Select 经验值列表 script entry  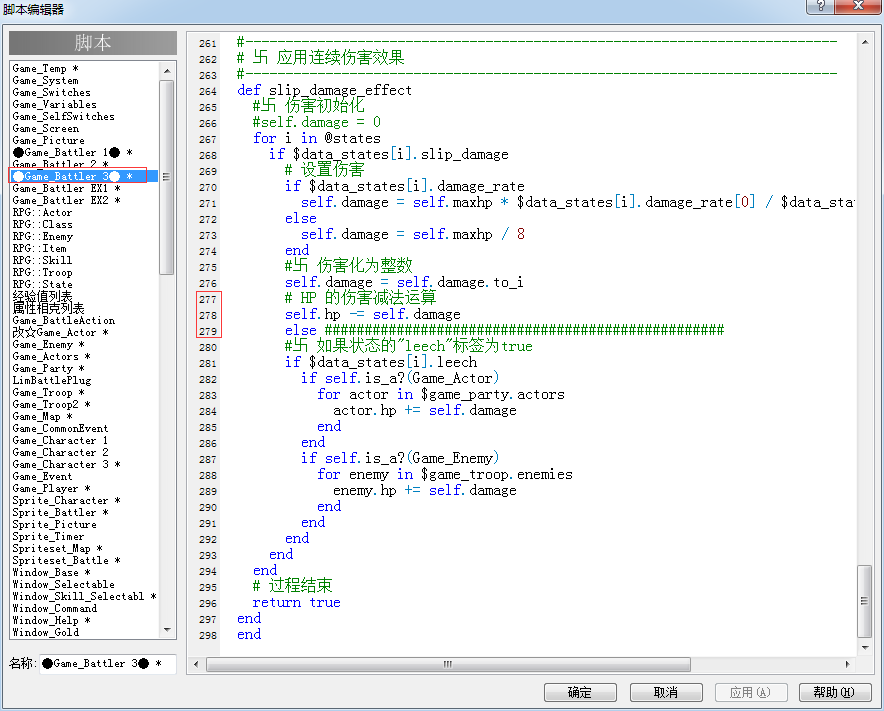[x=42, y=296]
